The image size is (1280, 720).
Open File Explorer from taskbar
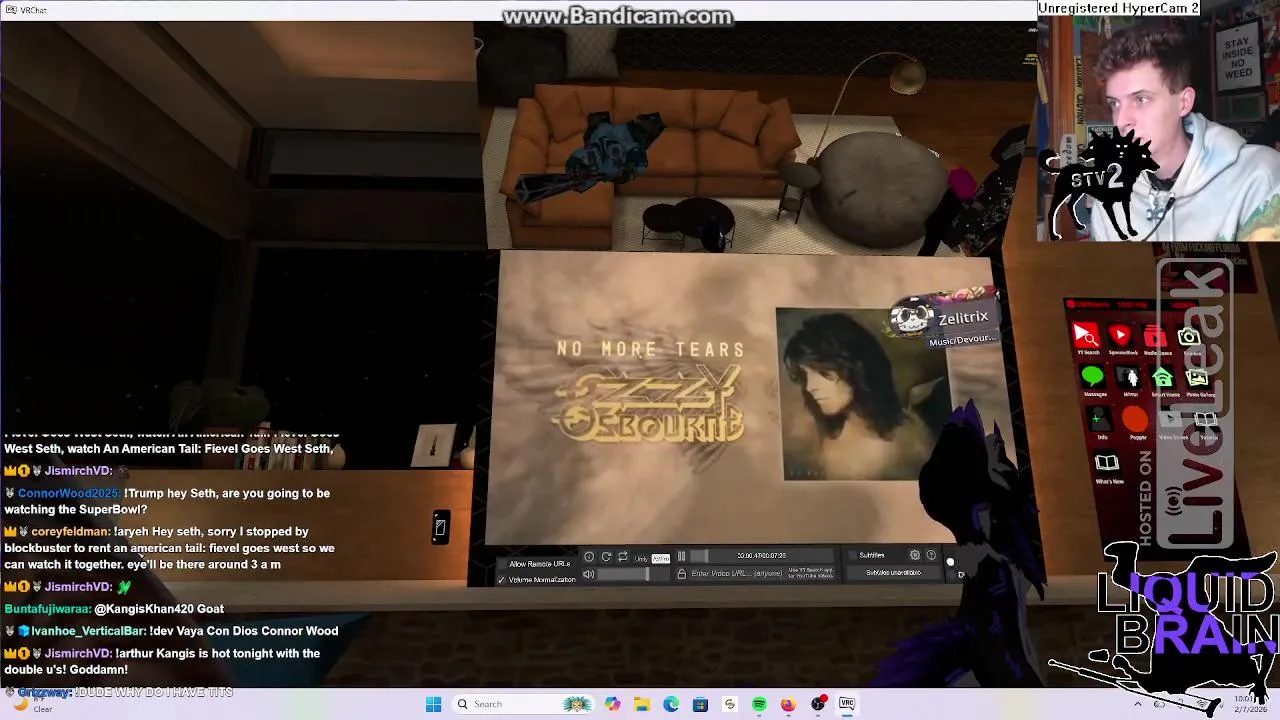pos(641,704)
